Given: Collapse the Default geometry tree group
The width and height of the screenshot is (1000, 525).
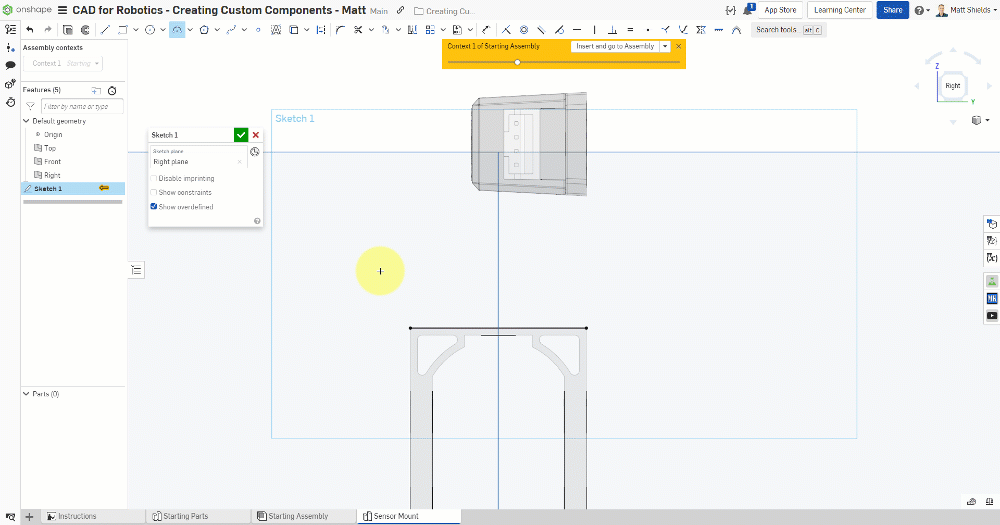Looking at the screenshot, I should click(27, 121).
